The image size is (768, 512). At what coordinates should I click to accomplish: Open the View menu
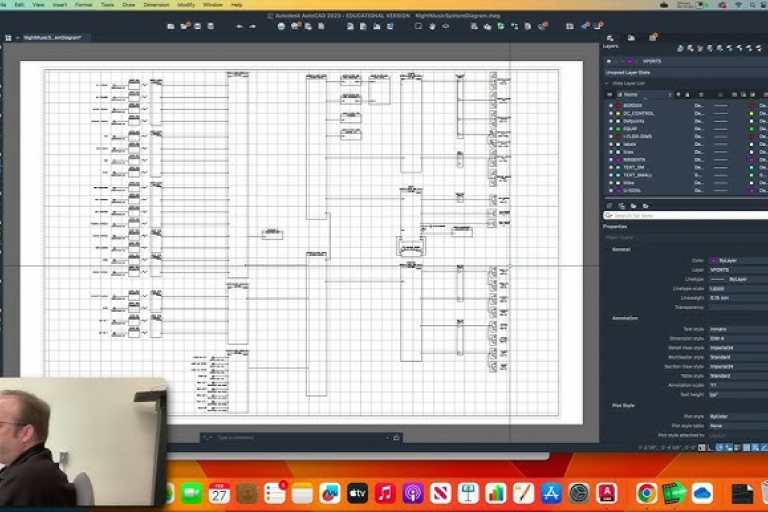(38, 4)
